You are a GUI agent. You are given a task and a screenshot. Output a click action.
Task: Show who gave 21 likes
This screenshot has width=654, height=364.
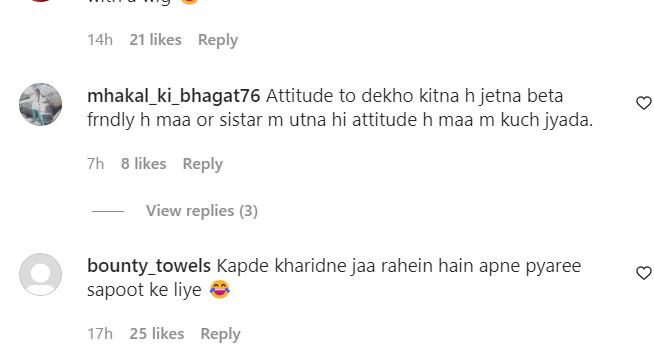pyautogui.click(x=156, y=40)
